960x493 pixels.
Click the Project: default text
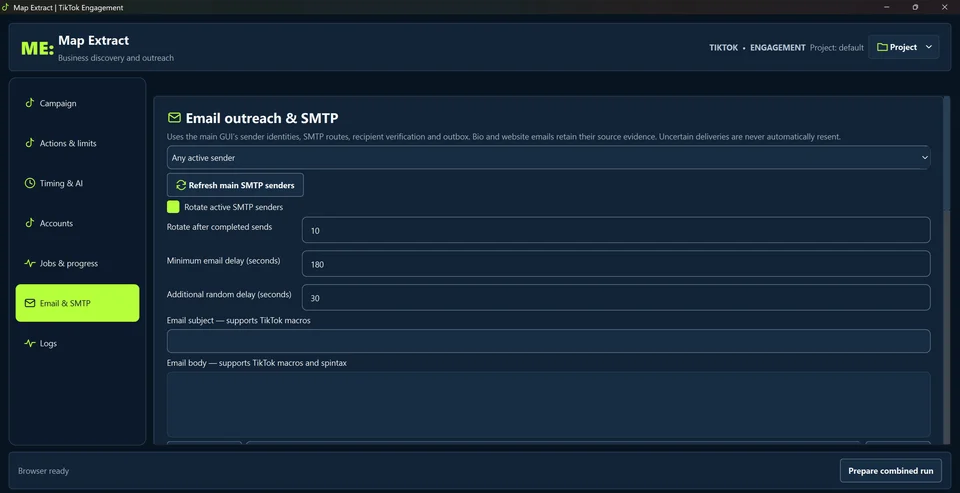click(836, 47)
